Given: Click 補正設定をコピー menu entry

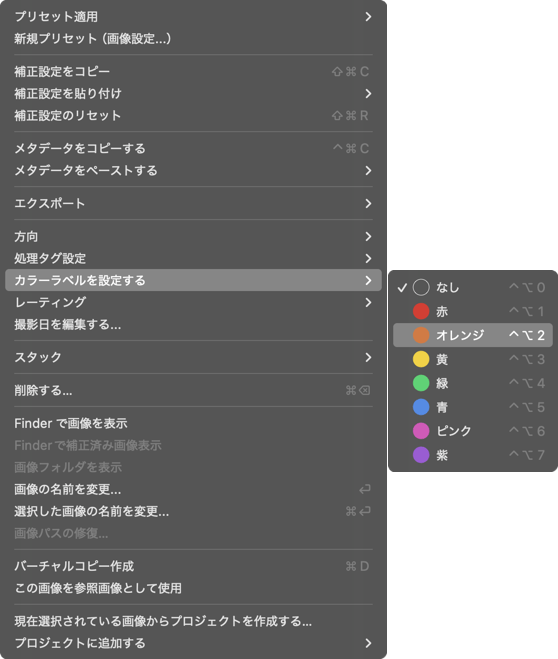Looking at the screenshot, I should (x=193, y=71).
